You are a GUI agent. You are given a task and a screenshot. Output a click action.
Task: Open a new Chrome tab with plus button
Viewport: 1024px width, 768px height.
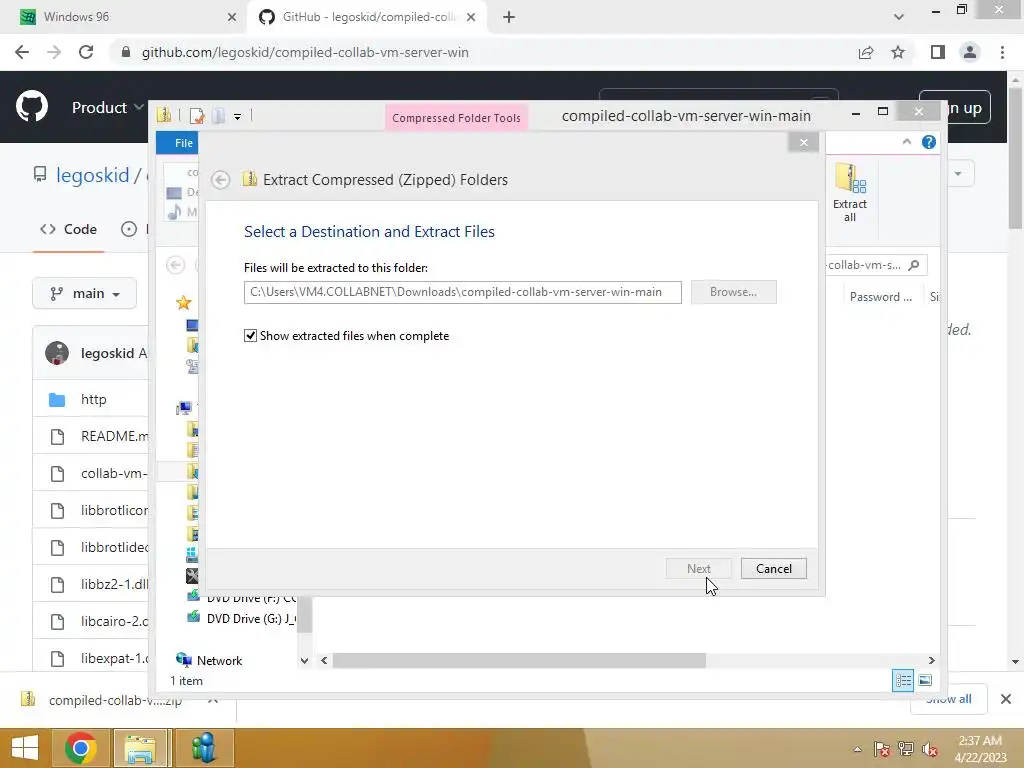coord(509,18)
